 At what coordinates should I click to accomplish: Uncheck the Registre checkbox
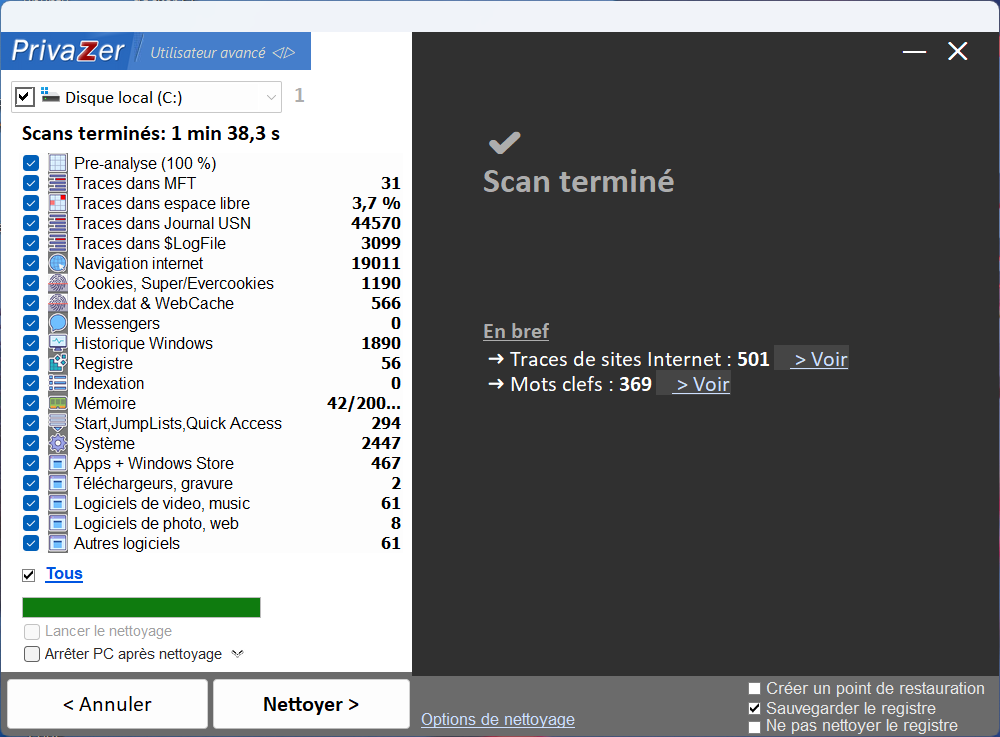(31, 363)
